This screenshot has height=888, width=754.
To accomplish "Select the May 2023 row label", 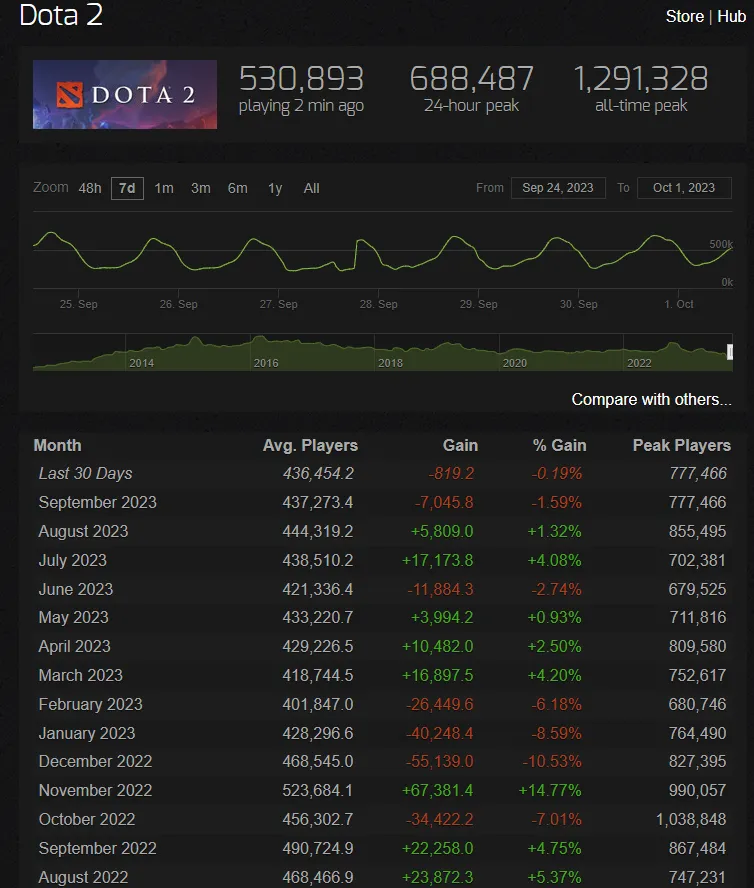I will [x=73, y=617].
